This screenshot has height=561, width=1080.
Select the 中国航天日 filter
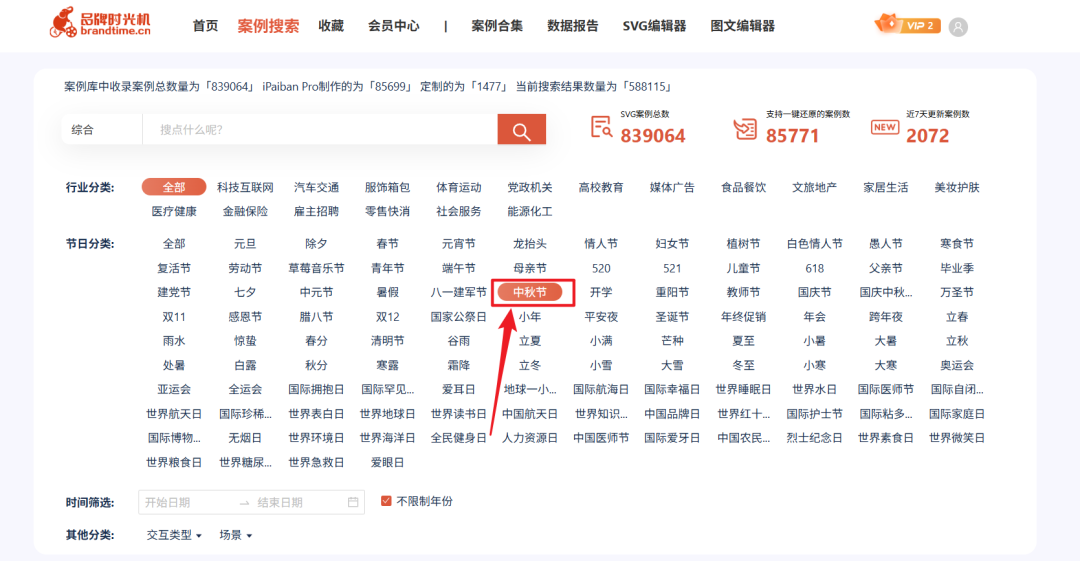point(530,414)
